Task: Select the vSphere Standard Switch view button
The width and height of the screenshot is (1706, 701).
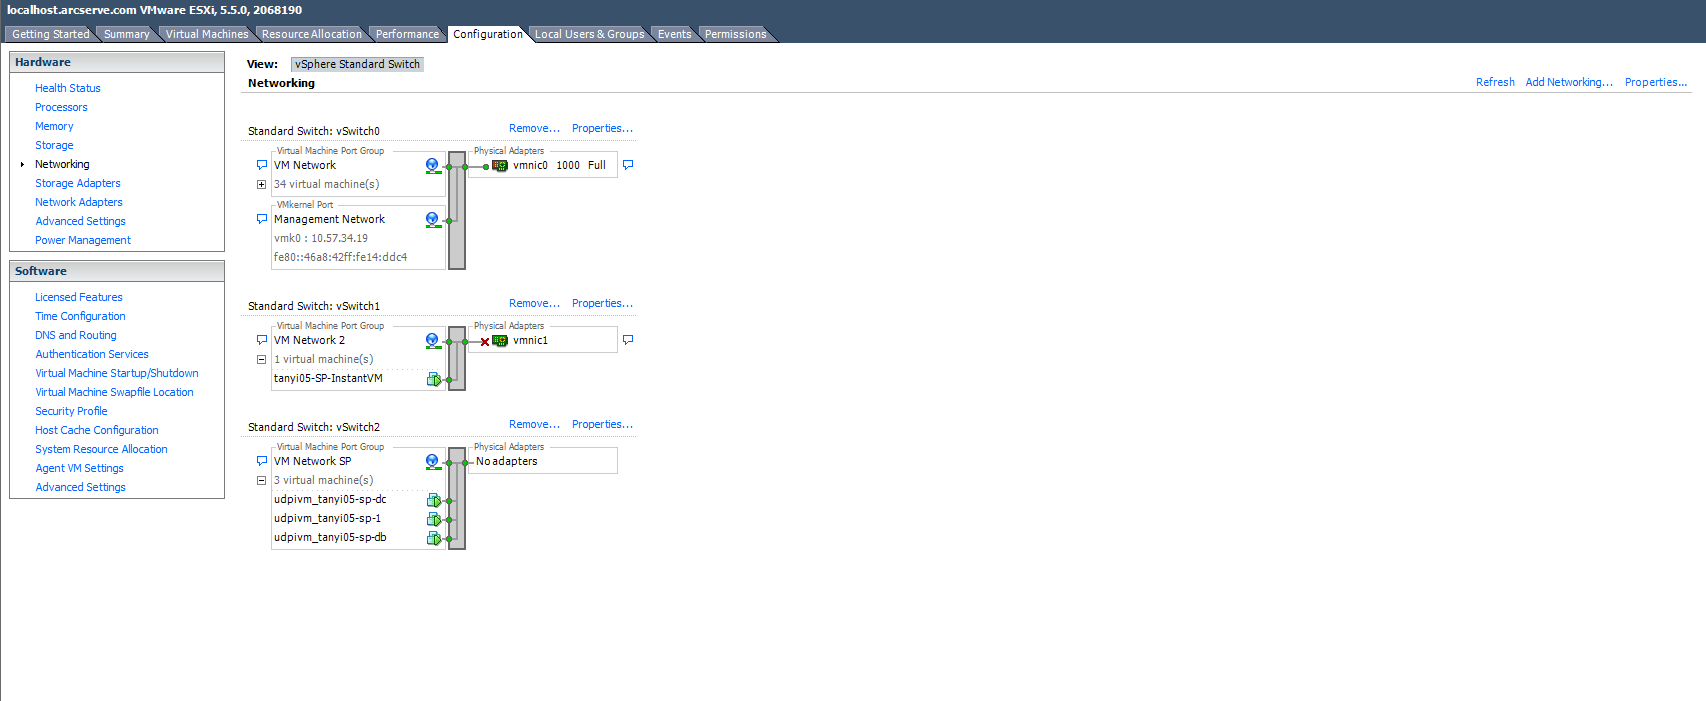Action: point(357,64)
